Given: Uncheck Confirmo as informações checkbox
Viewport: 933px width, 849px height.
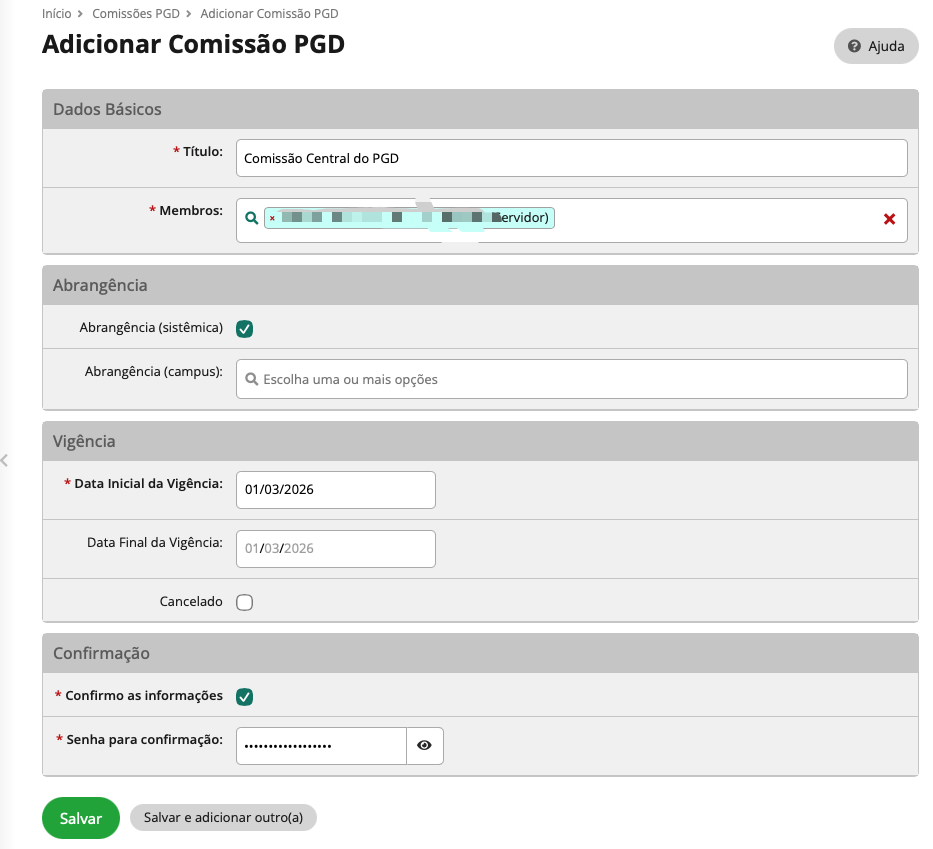Looking at the screenshot, I should (245, 696).
